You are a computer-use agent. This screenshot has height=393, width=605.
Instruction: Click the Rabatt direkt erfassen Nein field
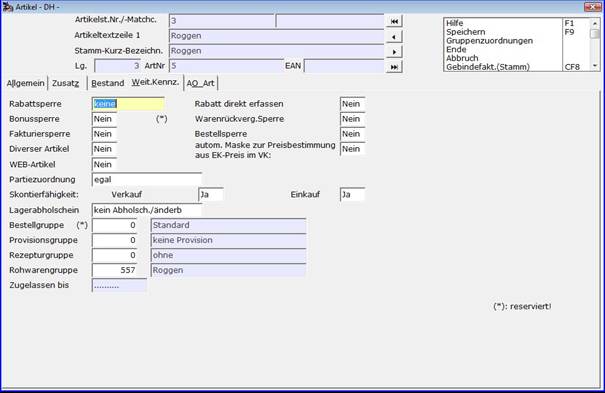coord(352,104)
